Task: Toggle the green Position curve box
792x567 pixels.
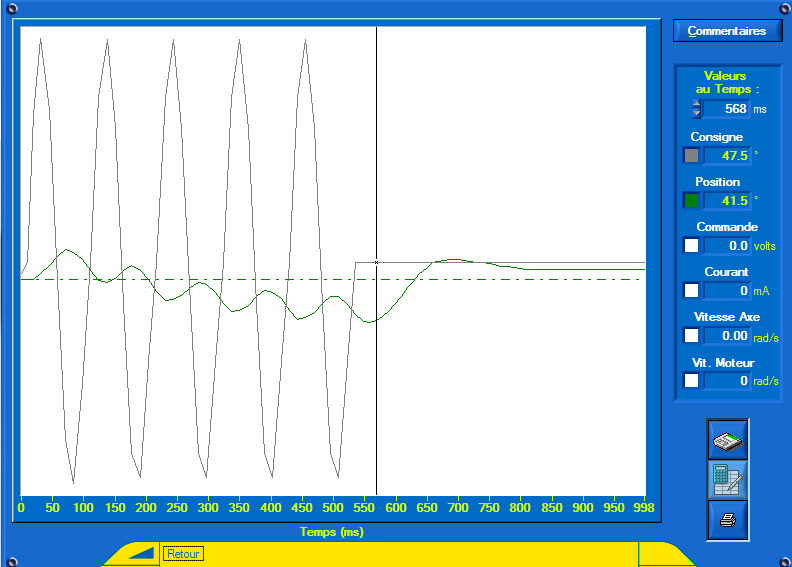Action: point(691,200)
